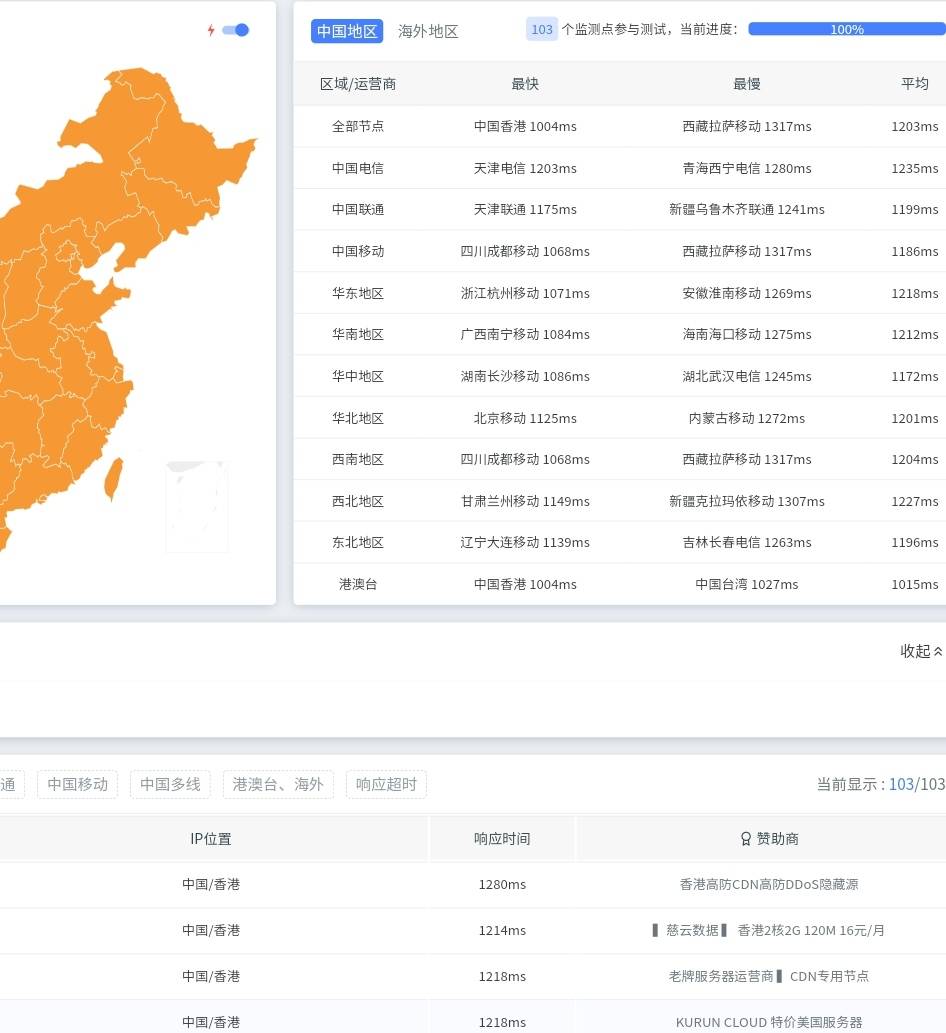Image resolution: width=946 pixels, height=1033 pixels.
Task: Click the 103 monitoring points badge
Action: pos(542,29)
